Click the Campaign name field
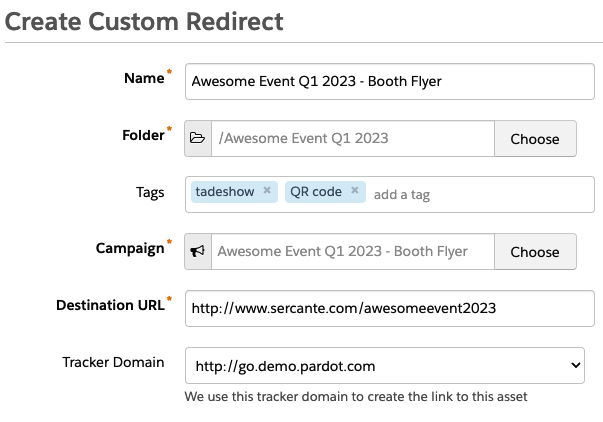The width and height of the screenshot is (603, 422). [x=352, y=252]
